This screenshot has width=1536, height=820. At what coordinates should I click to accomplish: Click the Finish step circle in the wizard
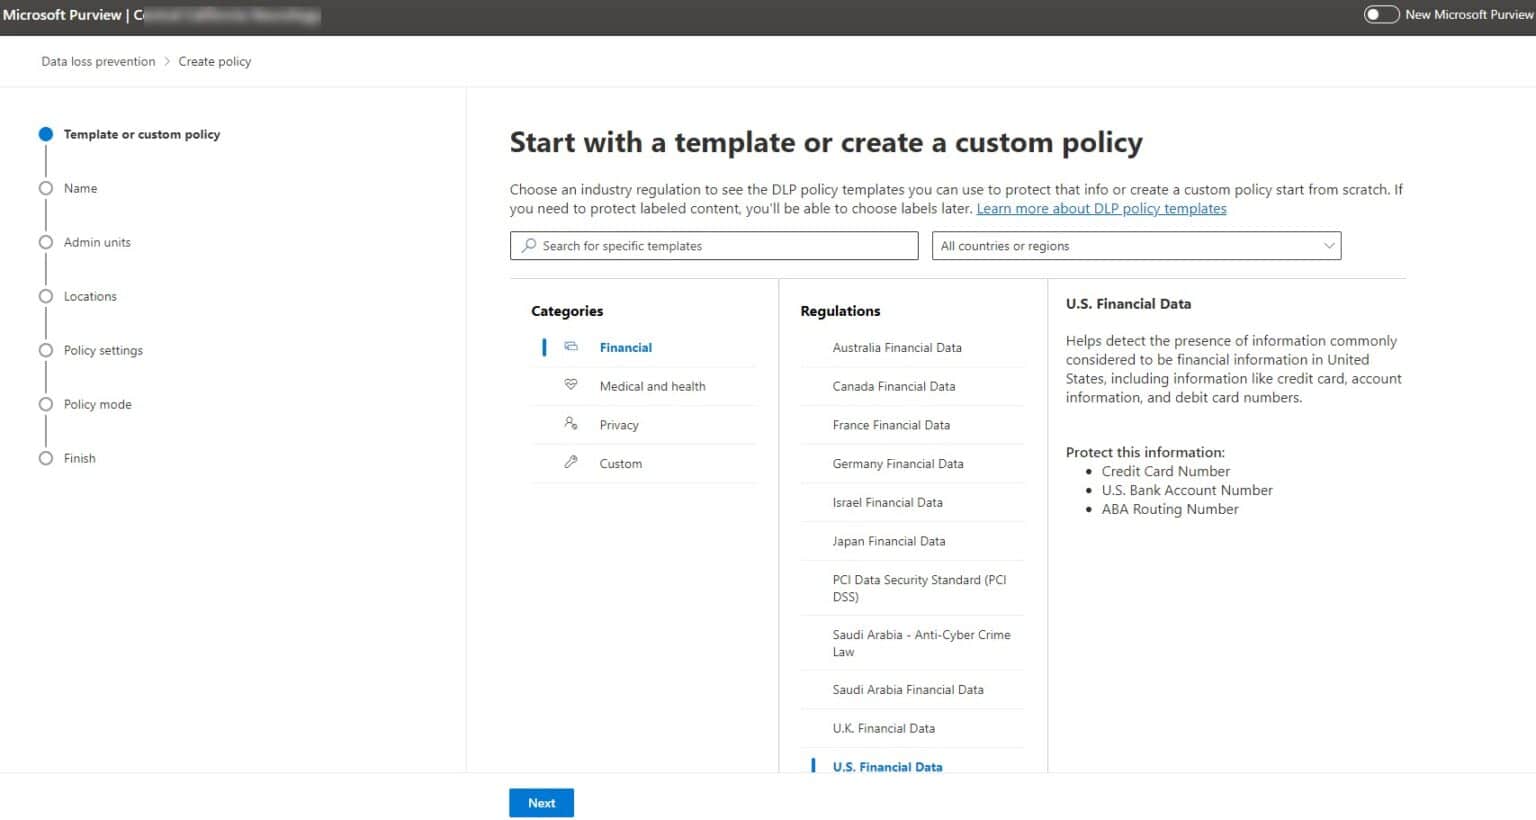[46, 457]
